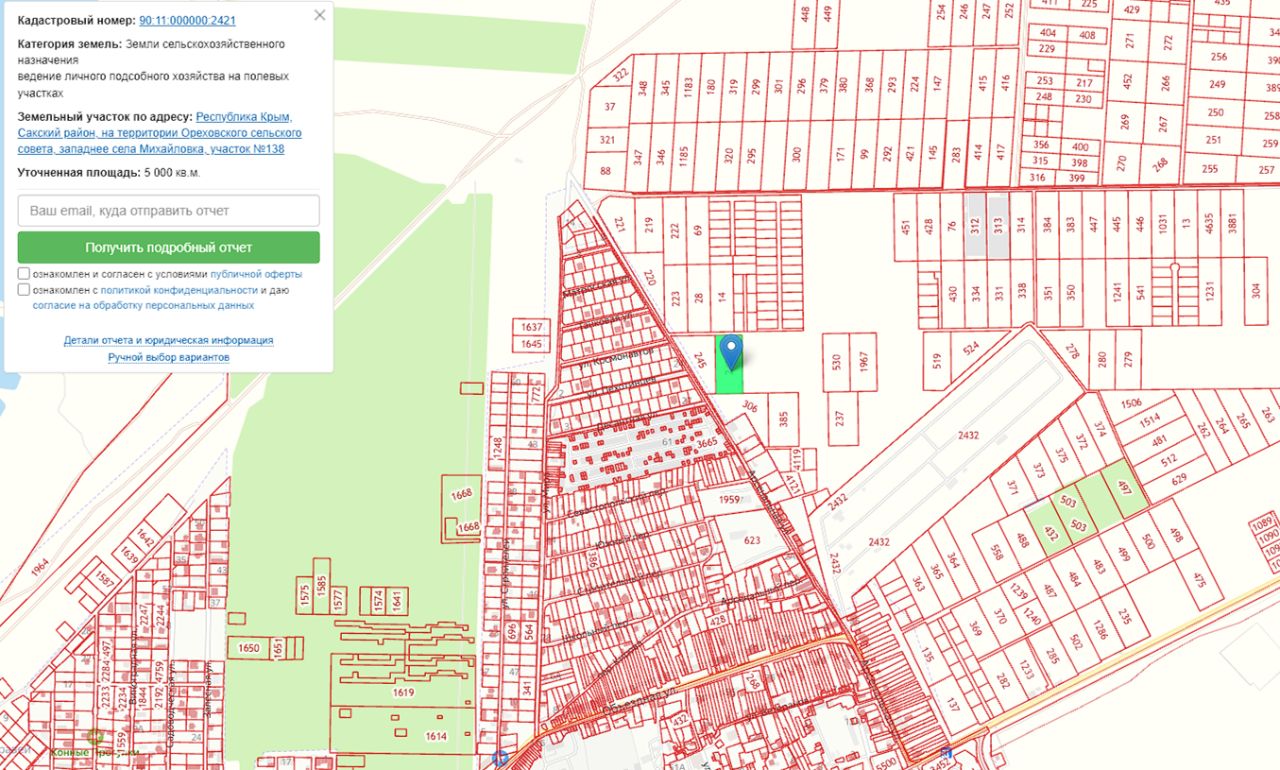Select parcel labeled 481

coord(1159,440)
